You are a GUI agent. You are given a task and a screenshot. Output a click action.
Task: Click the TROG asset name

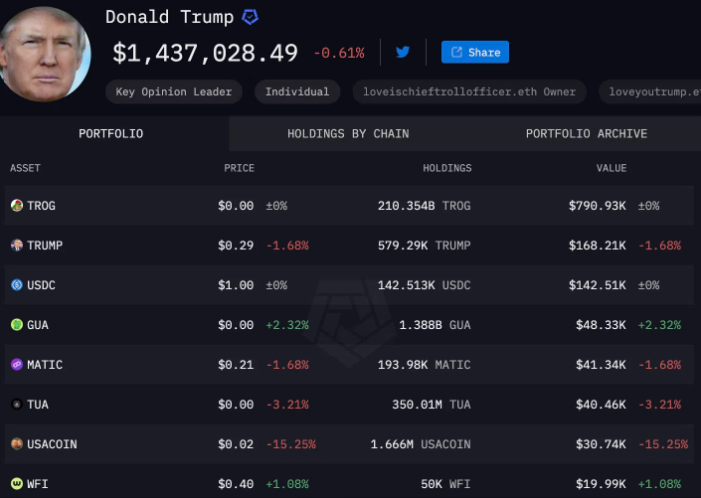[41, 206]
